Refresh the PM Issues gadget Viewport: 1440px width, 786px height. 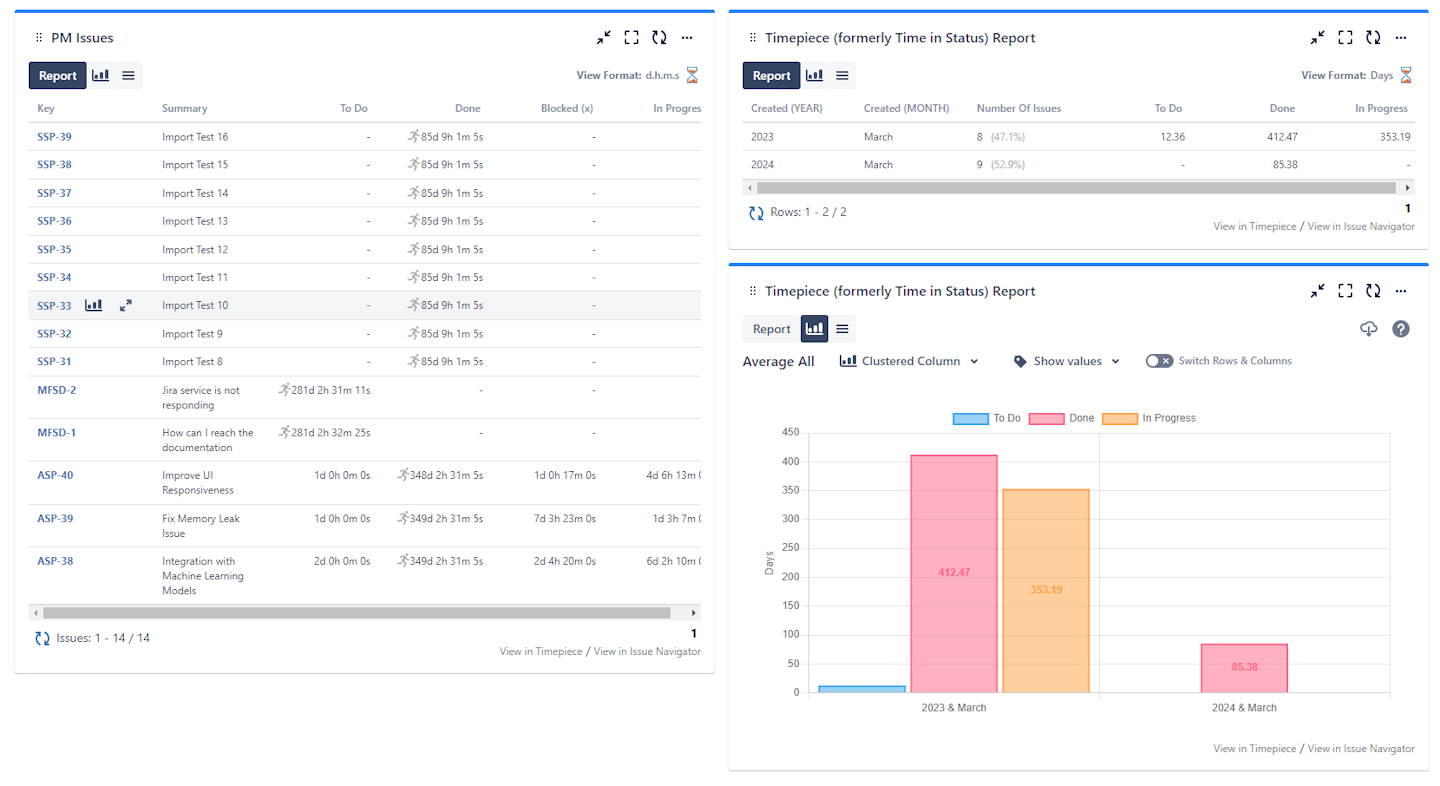click(x=659, y=37)
